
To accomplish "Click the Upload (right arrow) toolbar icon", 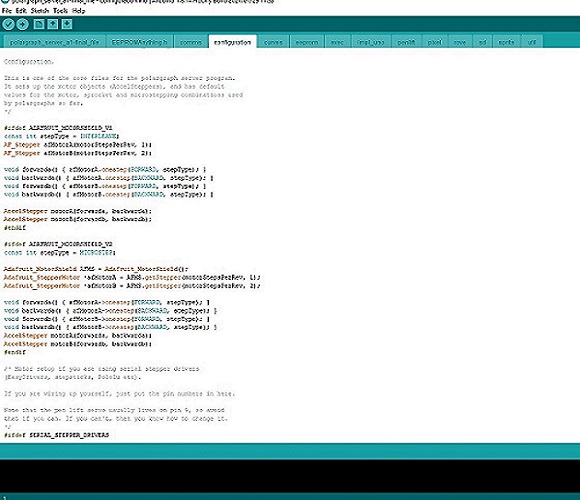I will (x=23, y=24).
